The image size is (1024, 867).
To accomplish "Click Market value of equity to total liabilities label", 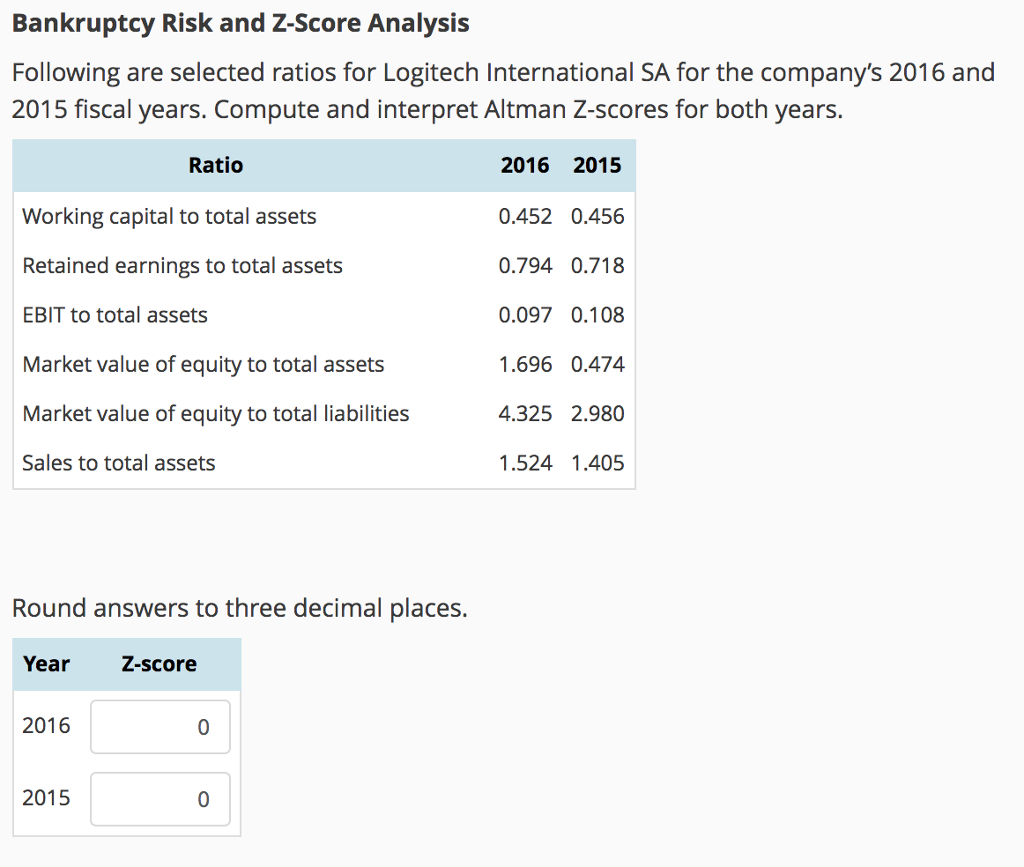I will [215, 413].
